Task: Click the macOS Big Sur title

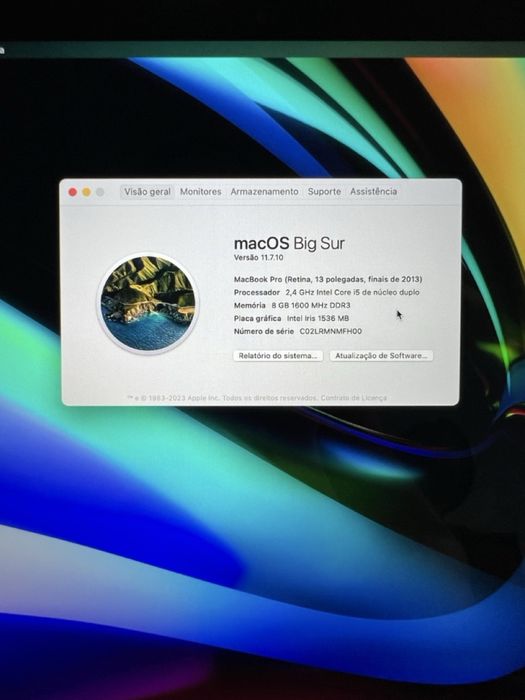Action: coord(289,243)
